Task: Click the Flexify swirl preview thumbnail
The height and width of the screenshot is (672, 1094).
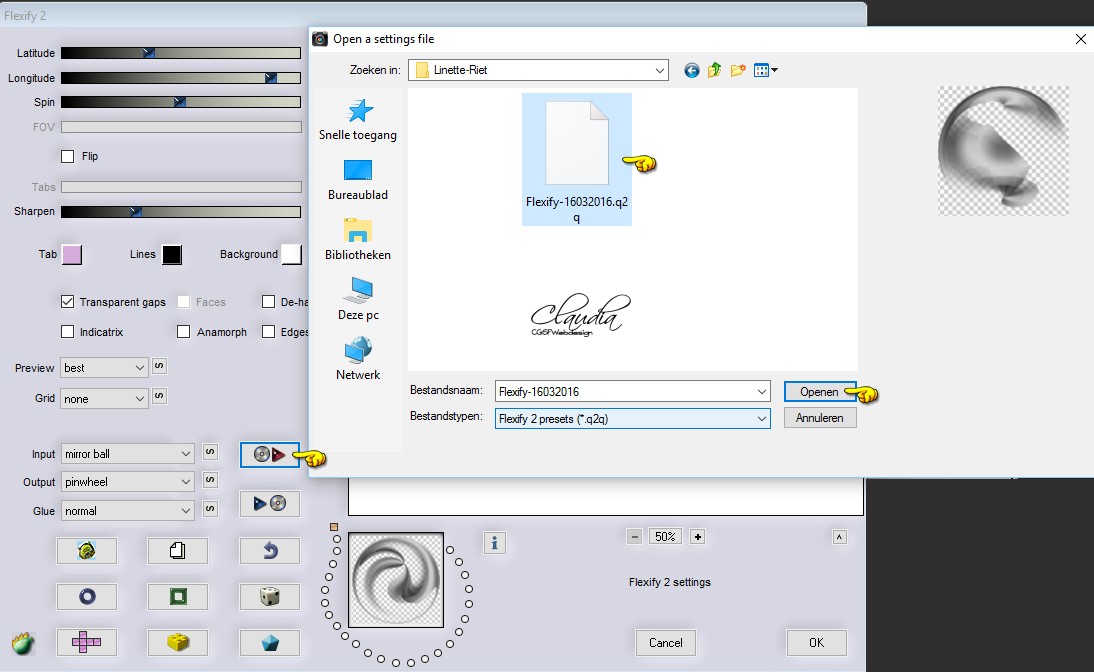Action: pyautogui.click(x=396, y=580)
